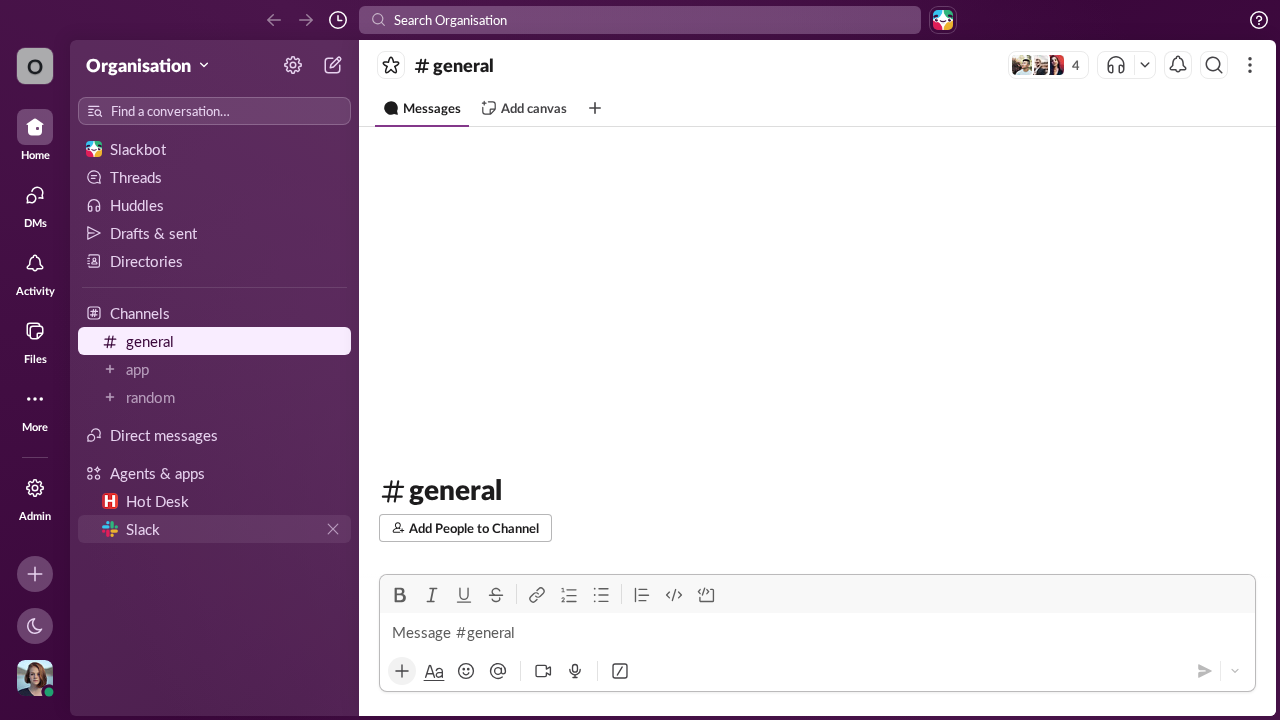
Task: Open Files in the left rail
Action: pos(35,339)
